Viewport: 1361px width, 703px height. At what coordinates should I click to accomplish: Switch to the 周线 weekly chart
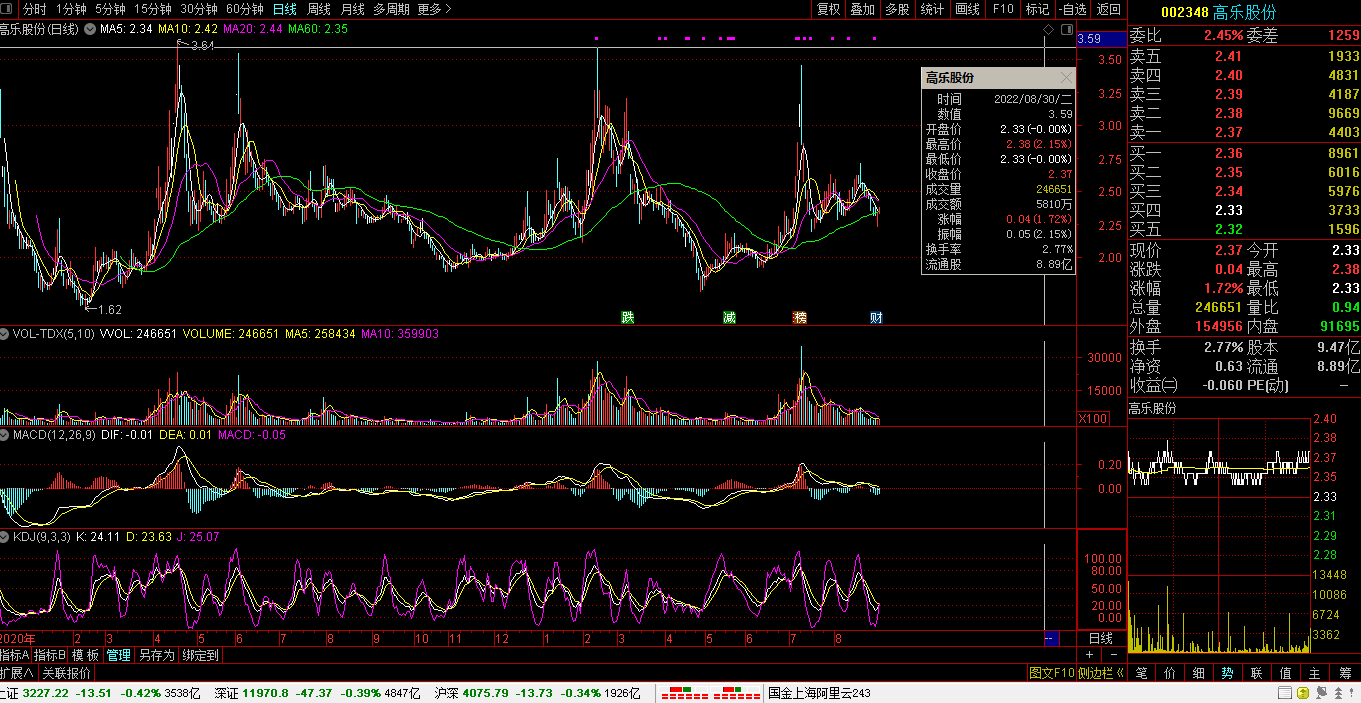click(318, 9)
